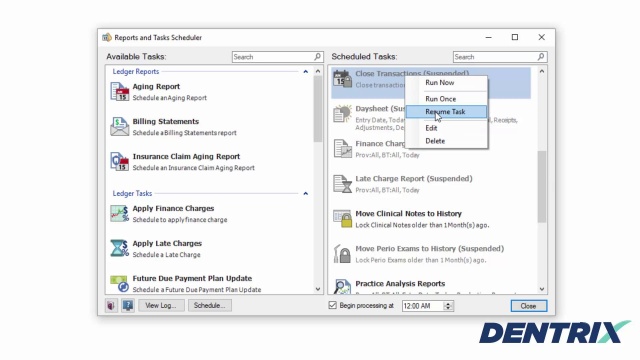
Task: Click the Move Clinical Notes lock icon
Action: [x=342, y=219]
